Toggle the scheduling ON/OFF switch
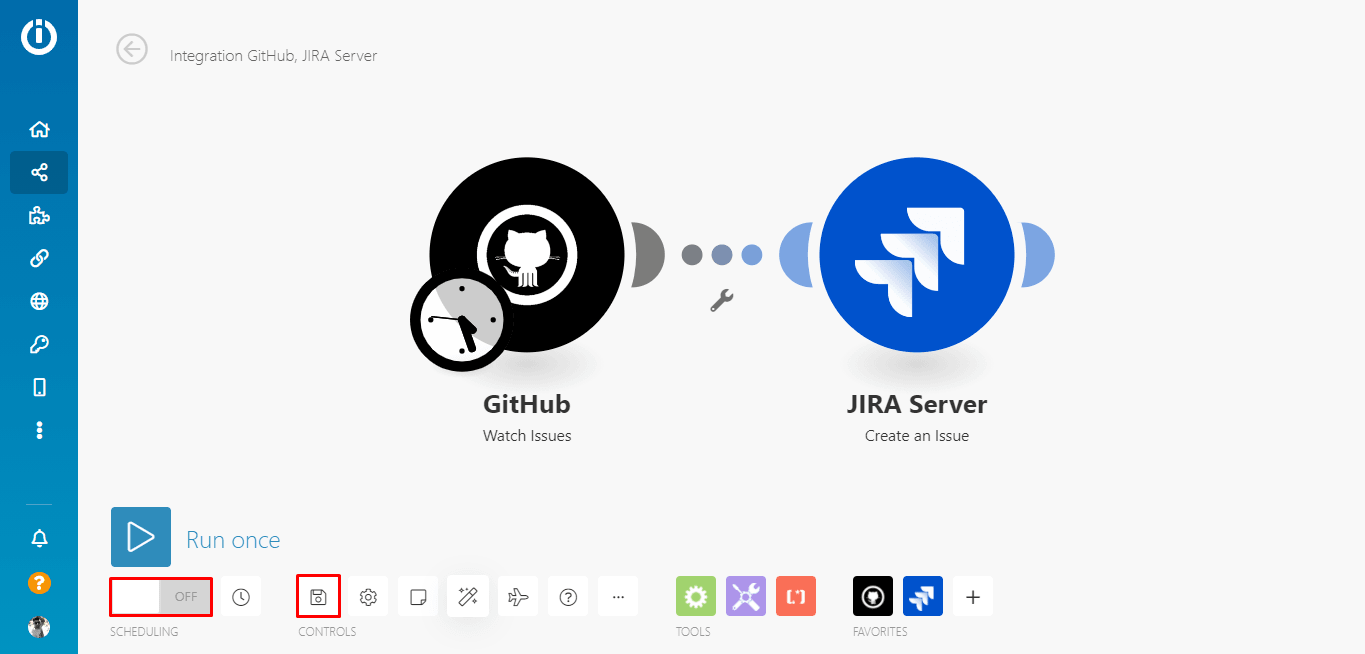Screen dimensions: 1365x654 [161, 597]
